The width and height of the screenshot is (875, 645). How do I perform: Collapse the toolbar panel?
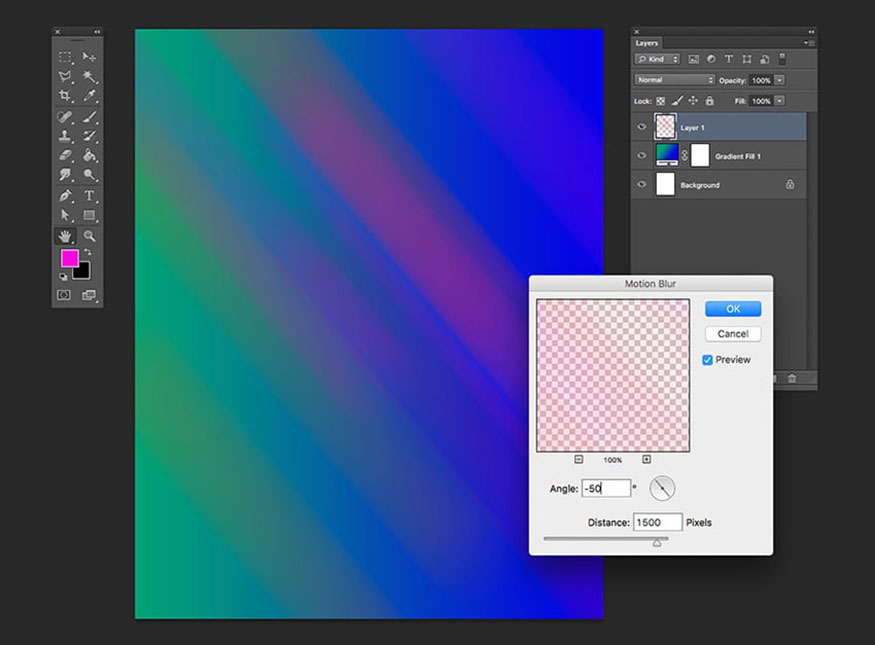(97, 32)
